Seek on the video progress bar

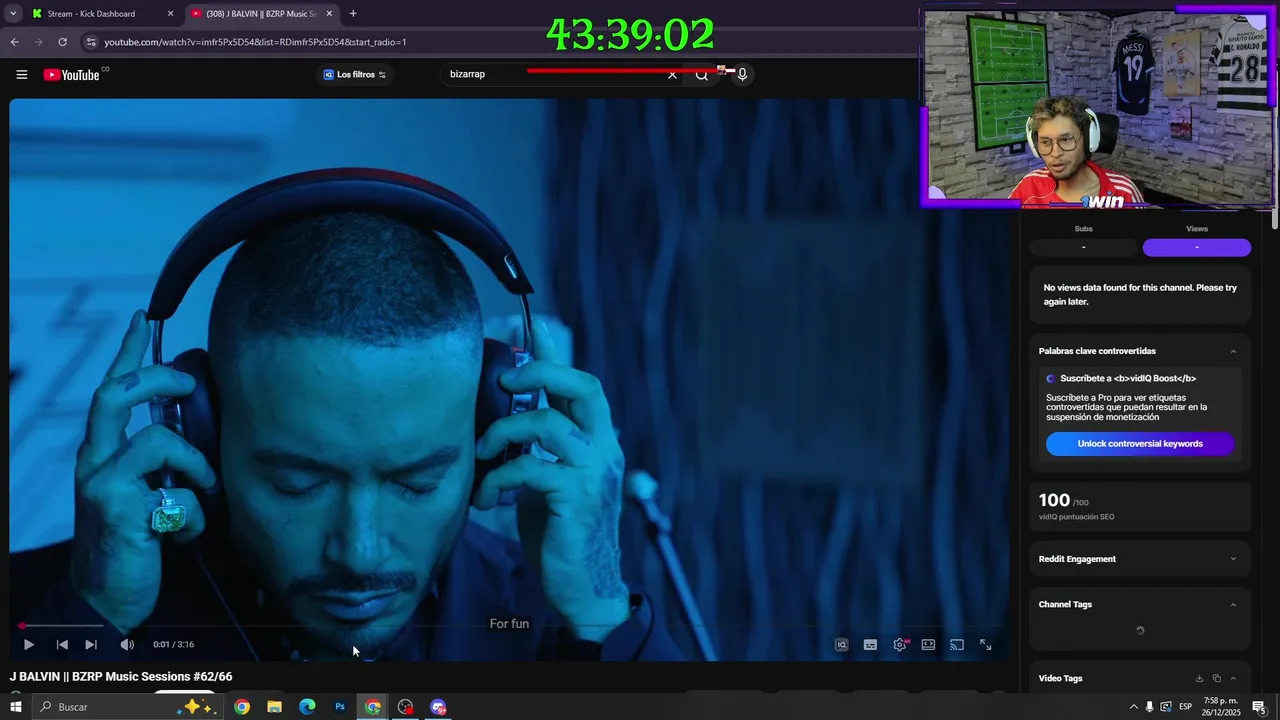coord(508,626)
